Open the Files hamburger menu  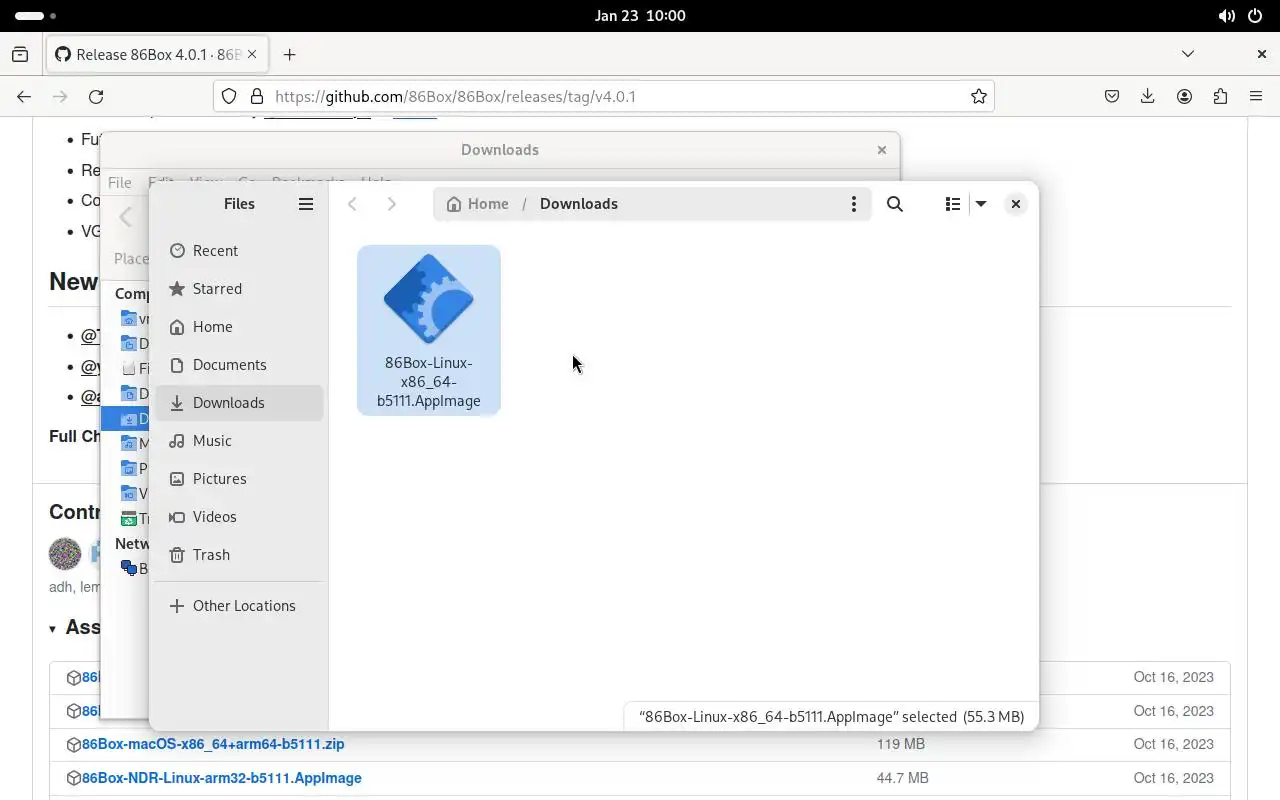306,204
